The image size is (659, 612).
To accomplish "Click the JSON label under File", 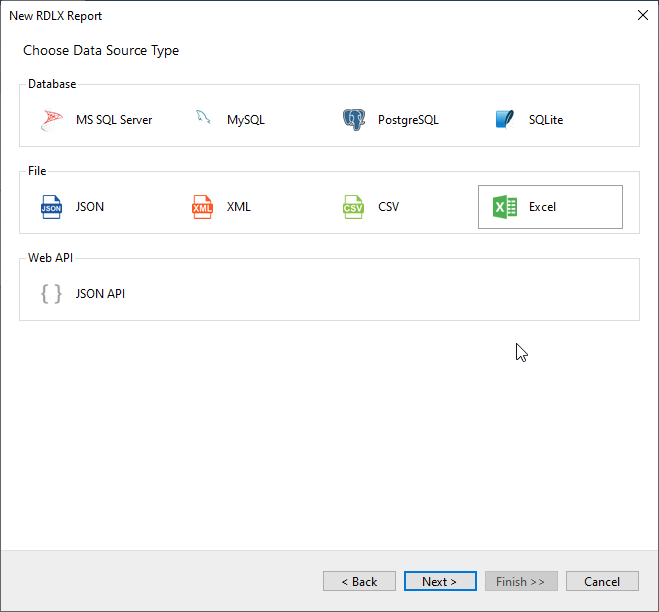I will click(x=90, y=207).
